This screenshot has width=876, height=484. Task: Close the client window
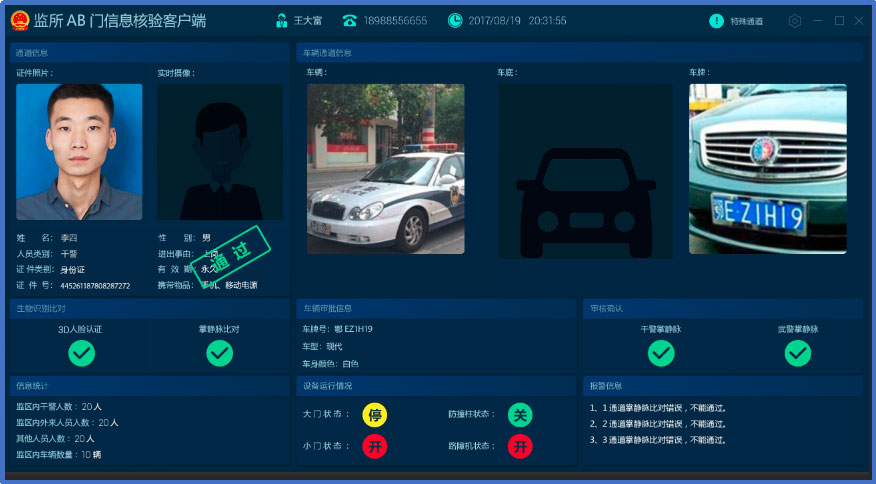[x=859, y=21]
